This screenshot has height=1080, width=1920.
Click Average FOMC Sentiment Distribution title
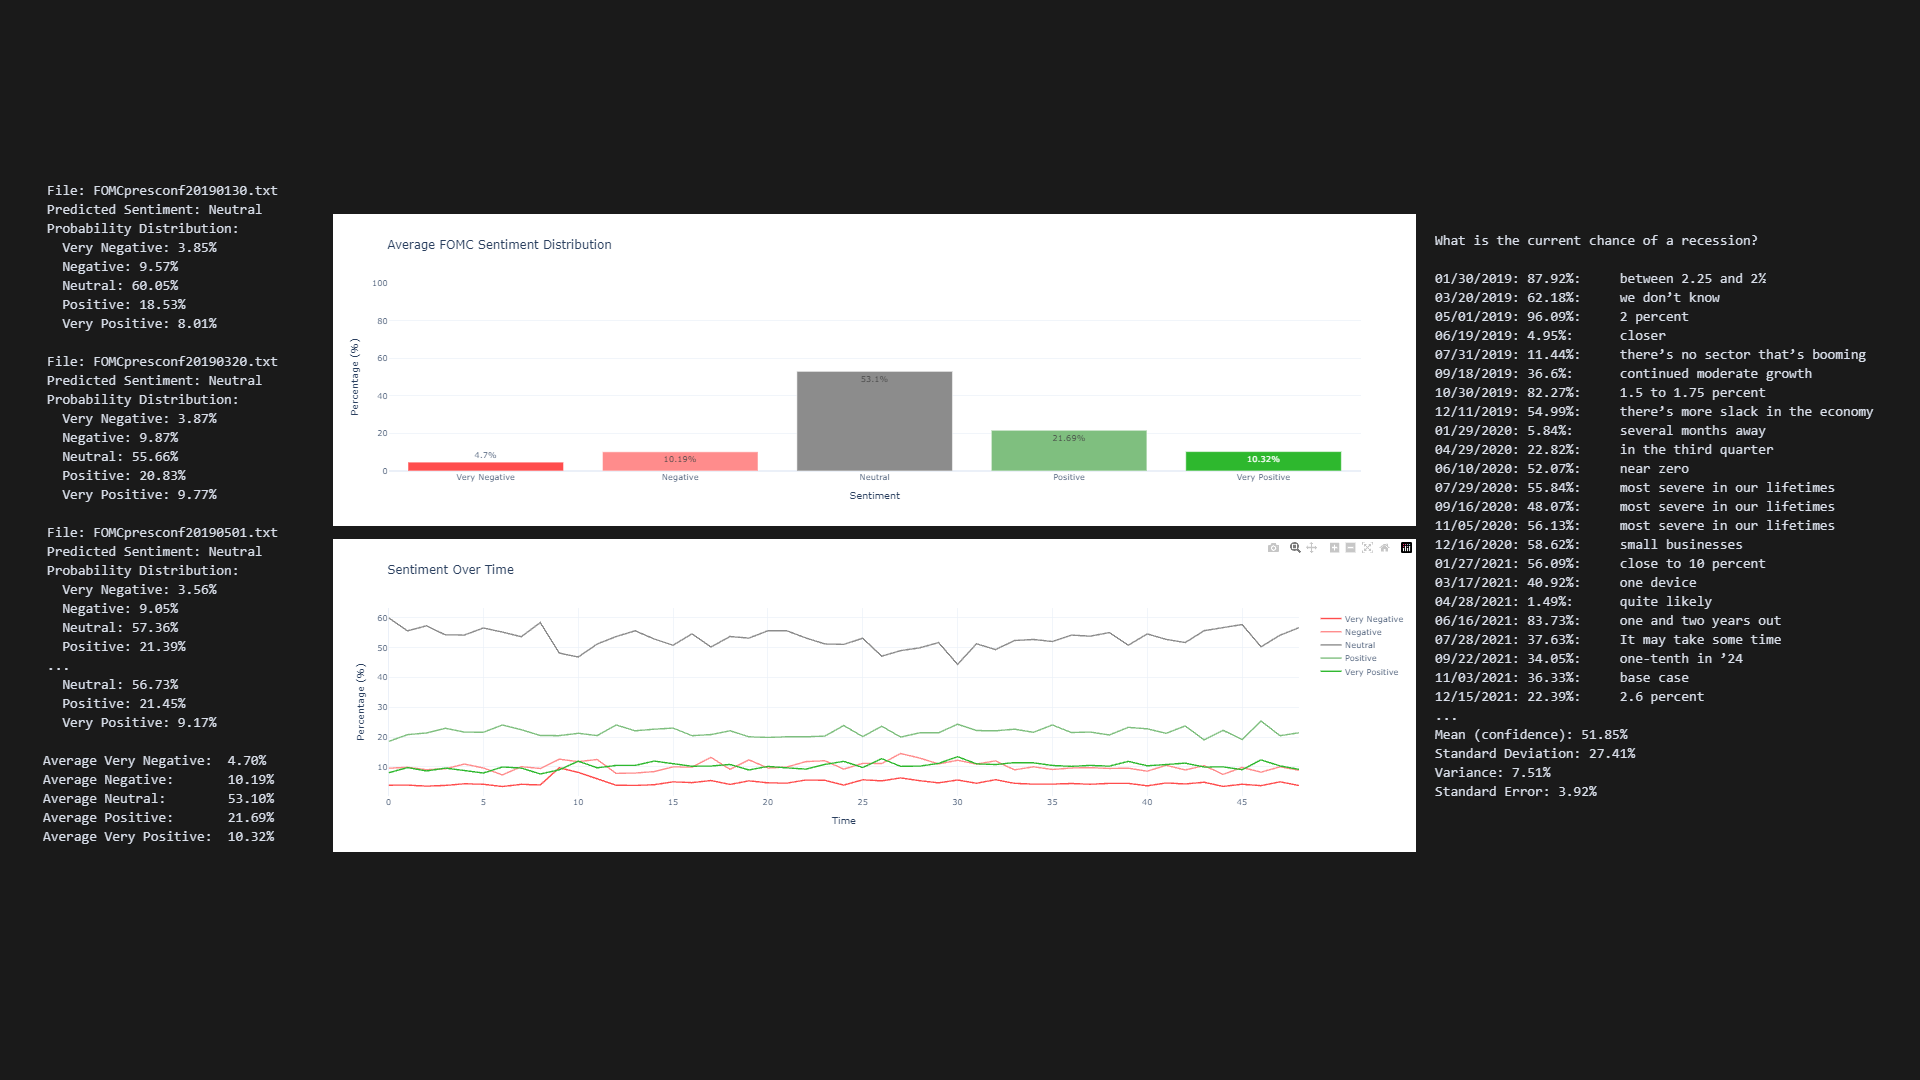pos(499,244)
